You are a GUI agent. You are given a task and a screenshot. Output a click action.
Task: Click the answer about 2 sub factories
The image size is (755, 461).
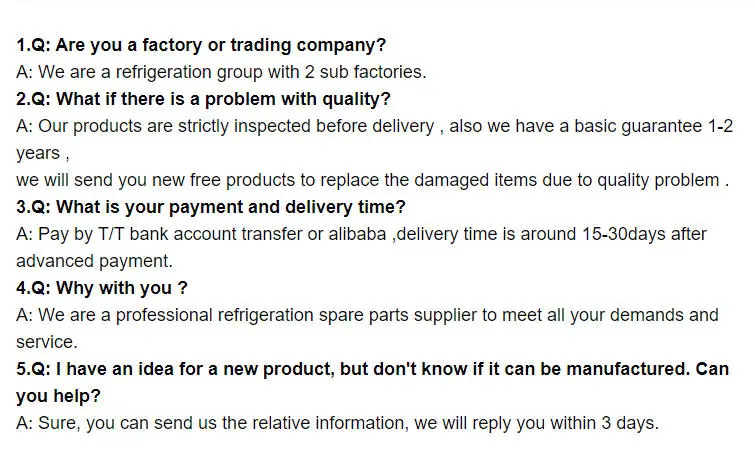point(221,72)
